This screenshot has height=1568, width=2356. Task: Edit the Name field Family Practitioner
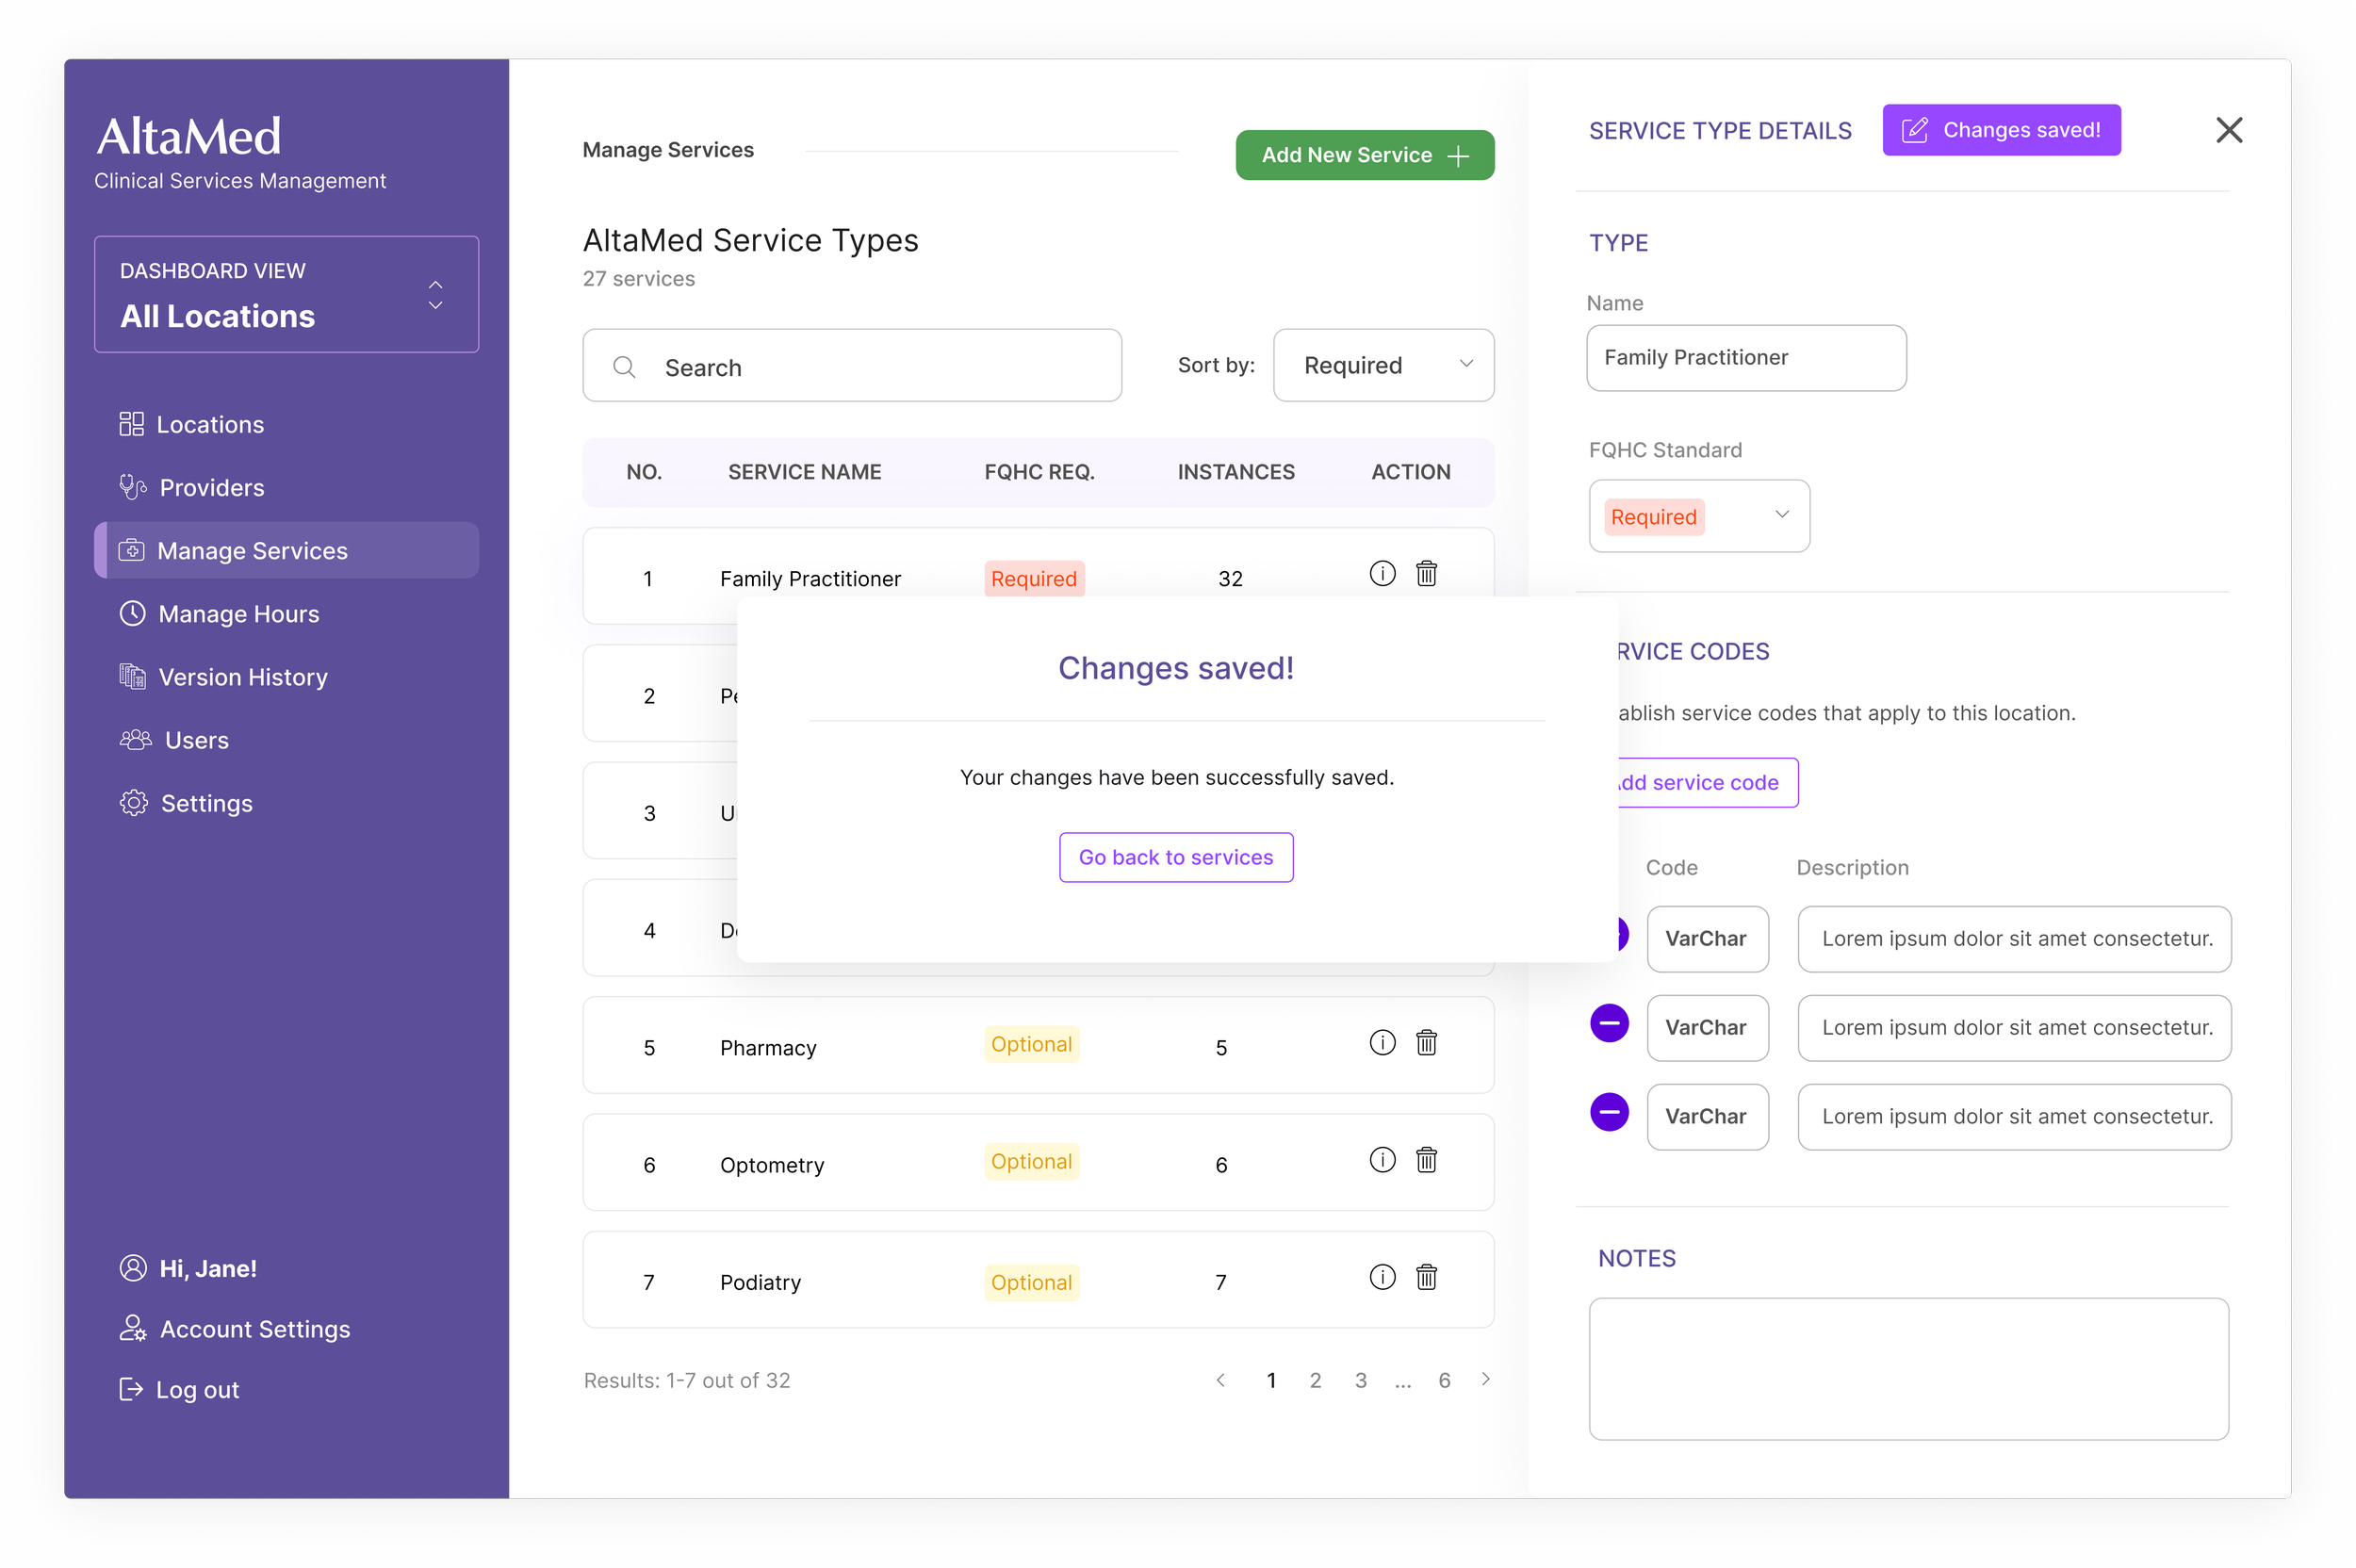pyautogui.click(x=1746, y=358)
